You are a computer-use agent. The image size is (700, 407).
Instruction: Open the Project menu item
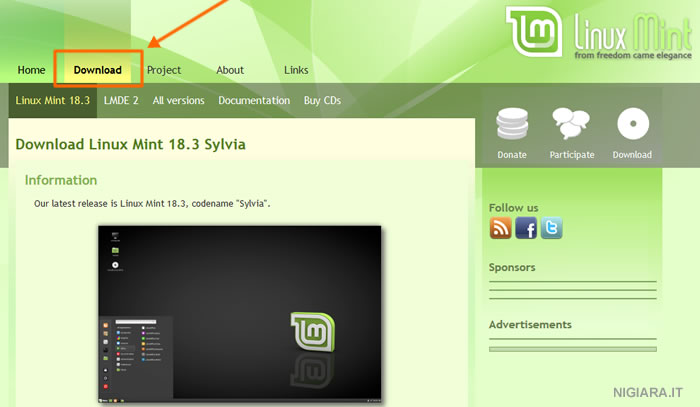click(x=164, y=70)
